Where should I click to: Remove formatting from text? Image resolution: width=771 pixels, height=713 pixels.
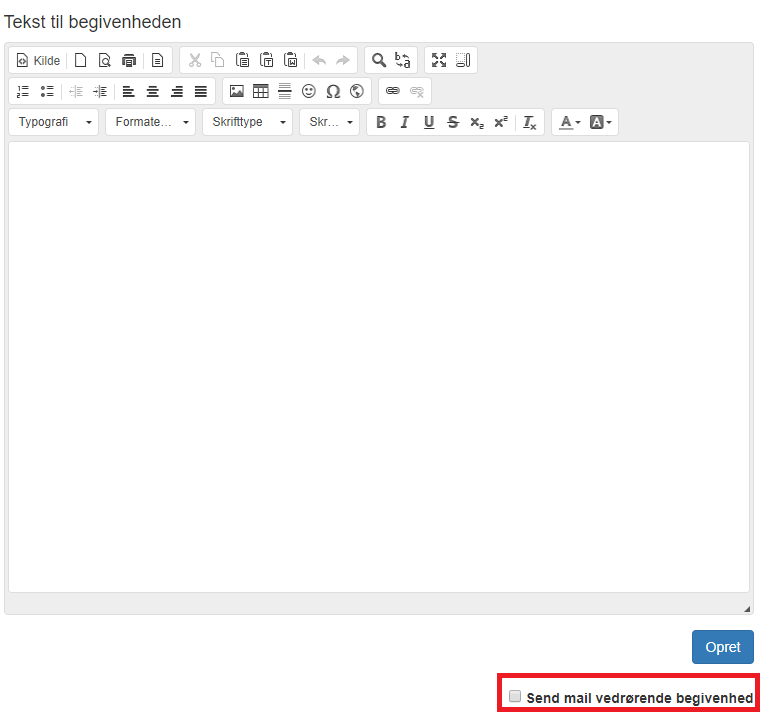(530, 122)
